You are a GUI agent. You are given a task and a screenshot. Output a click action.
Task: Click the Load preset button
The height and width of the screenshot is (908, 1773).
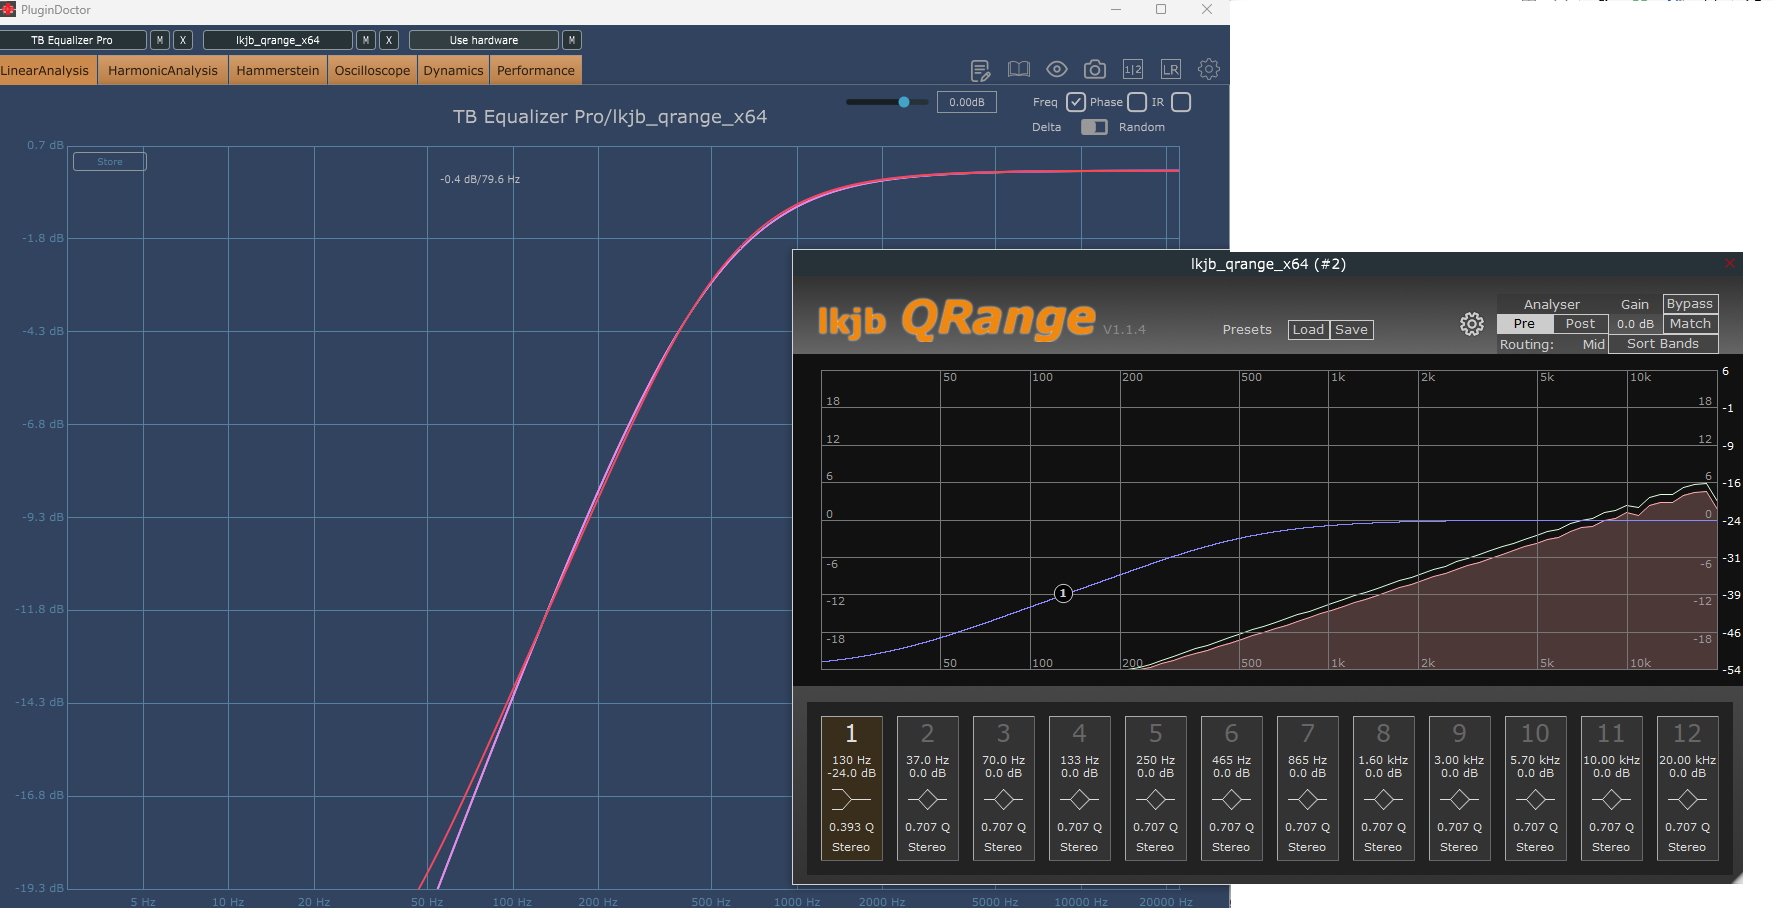[1308, 330]
